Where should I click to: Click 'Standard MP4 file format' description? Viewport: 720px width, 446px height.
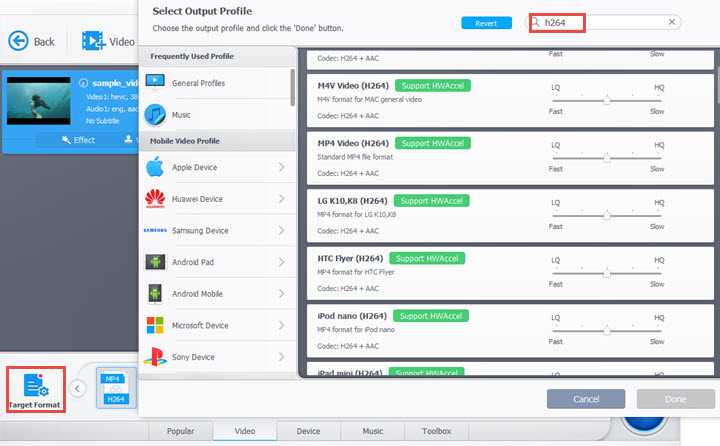355,157
